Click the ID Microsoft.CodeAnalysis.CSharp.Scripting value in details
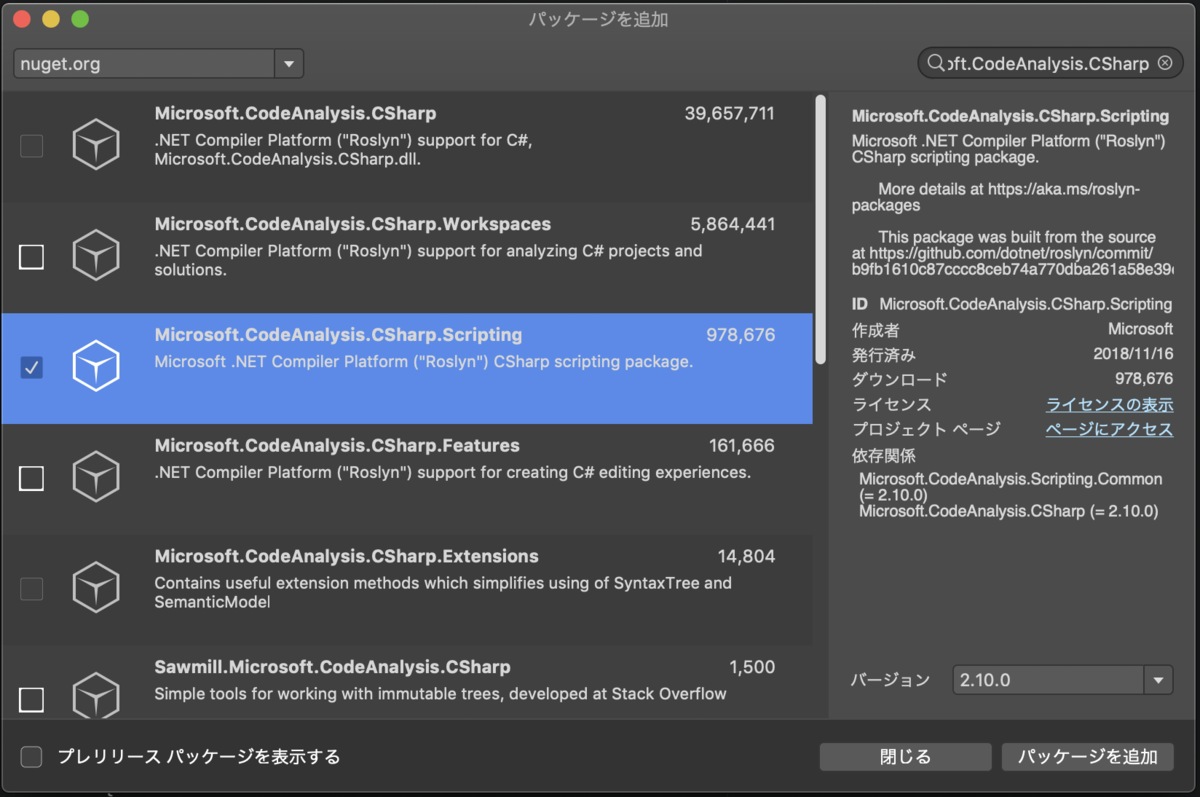This screenshot has width=1200, height=797. coord(1025,304)
